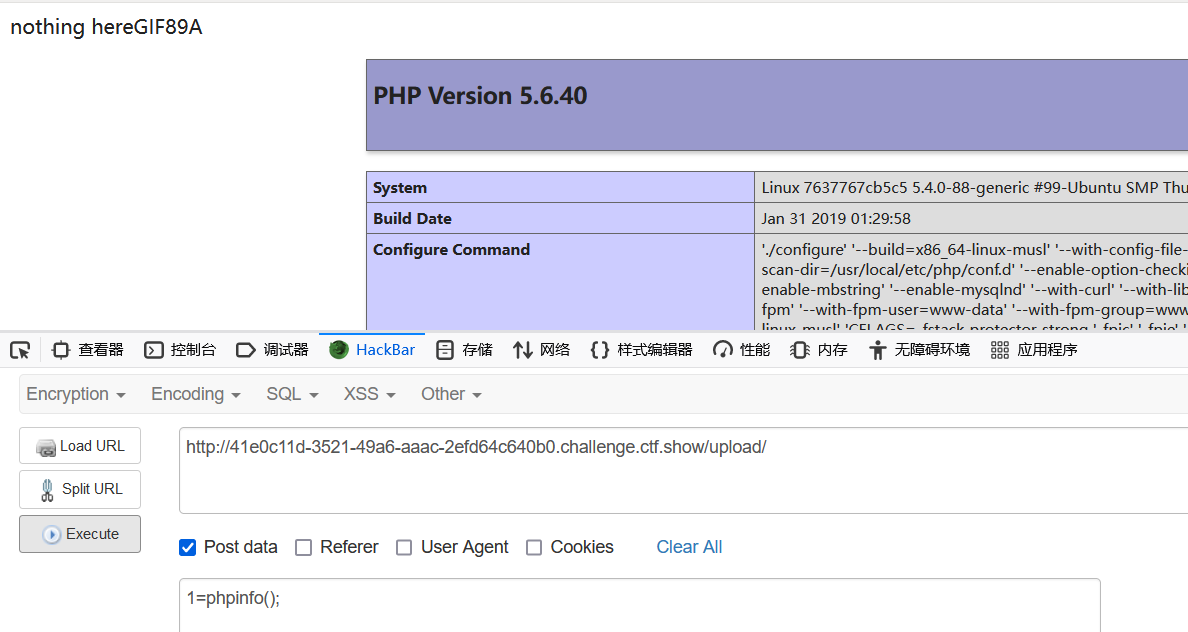Enable the User Agent checkbox
1188x632 pixels.
(x=404, y=547)
